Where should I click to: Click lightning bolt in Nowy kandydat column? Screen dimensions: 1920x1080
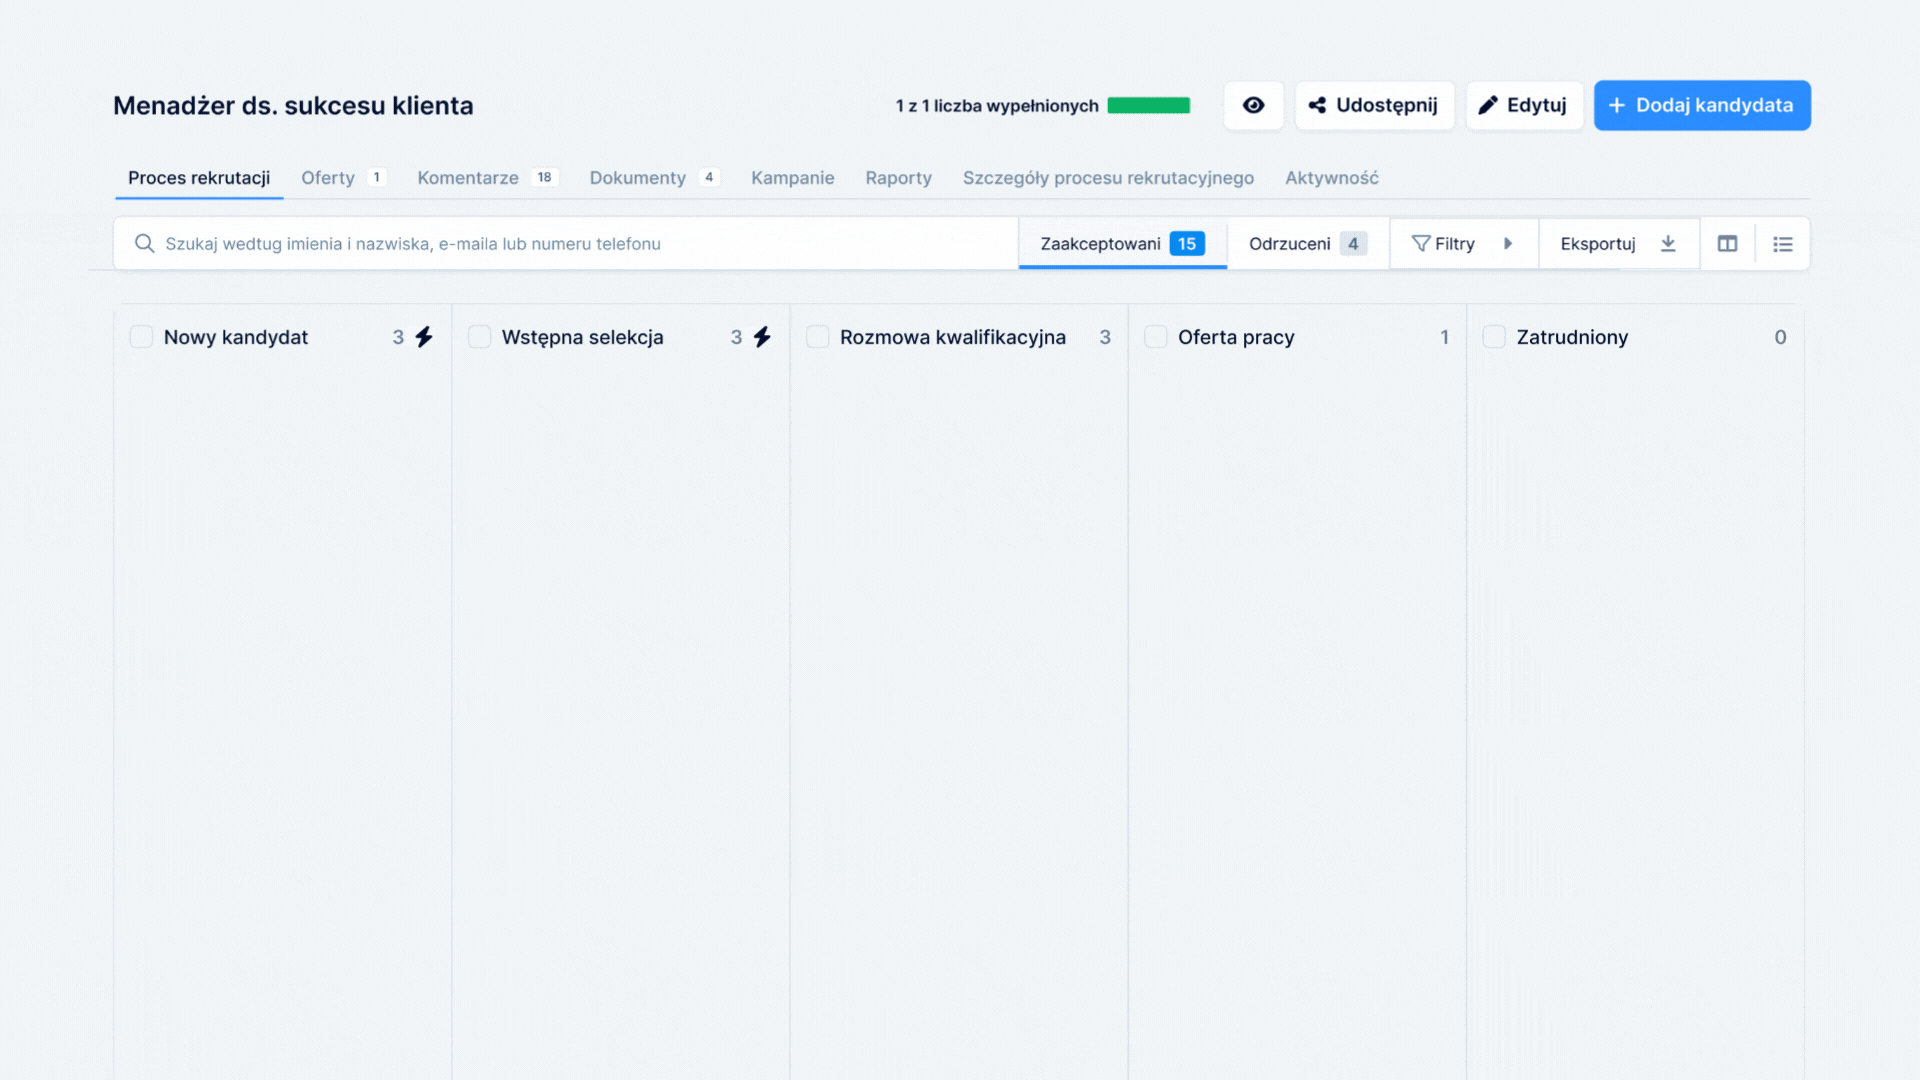tap(424, 337)
